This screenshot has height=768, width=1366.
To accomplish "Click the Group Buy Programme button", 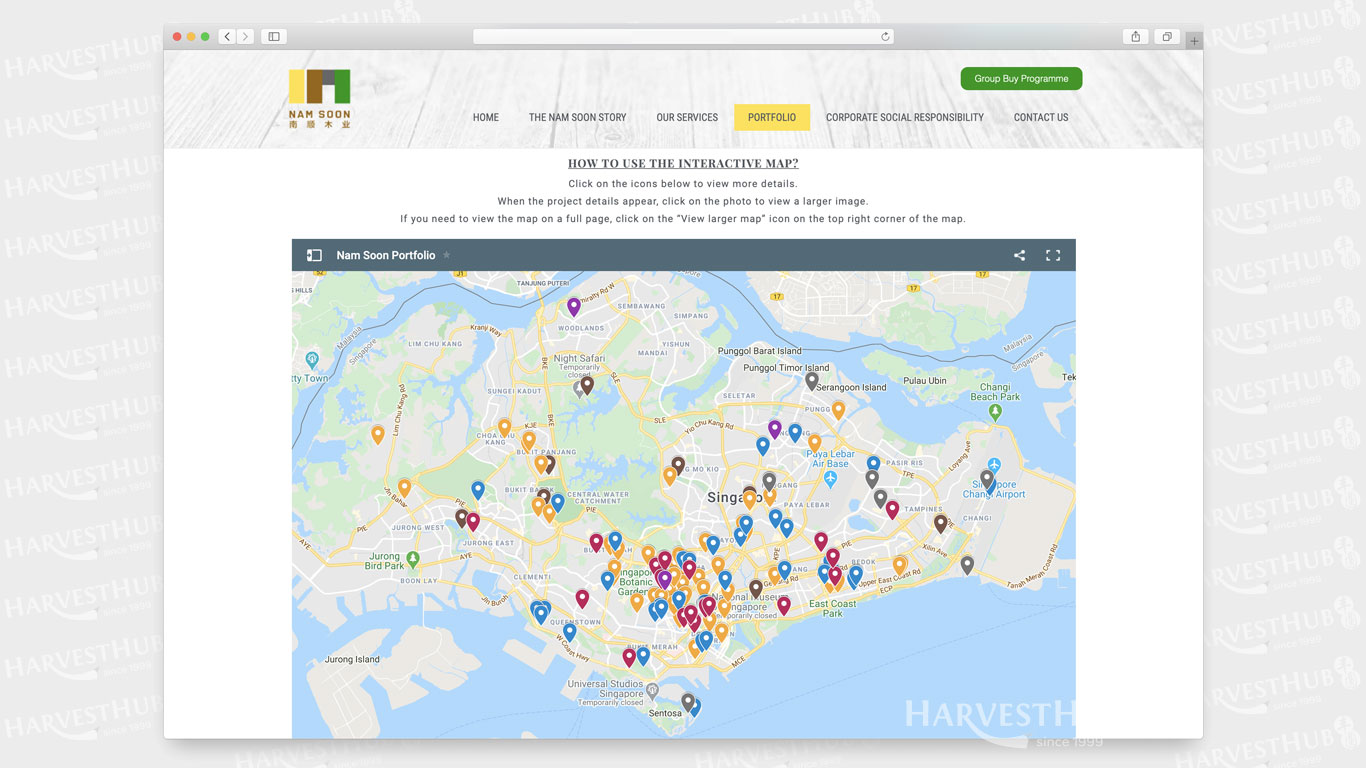I will point(1021,78).
